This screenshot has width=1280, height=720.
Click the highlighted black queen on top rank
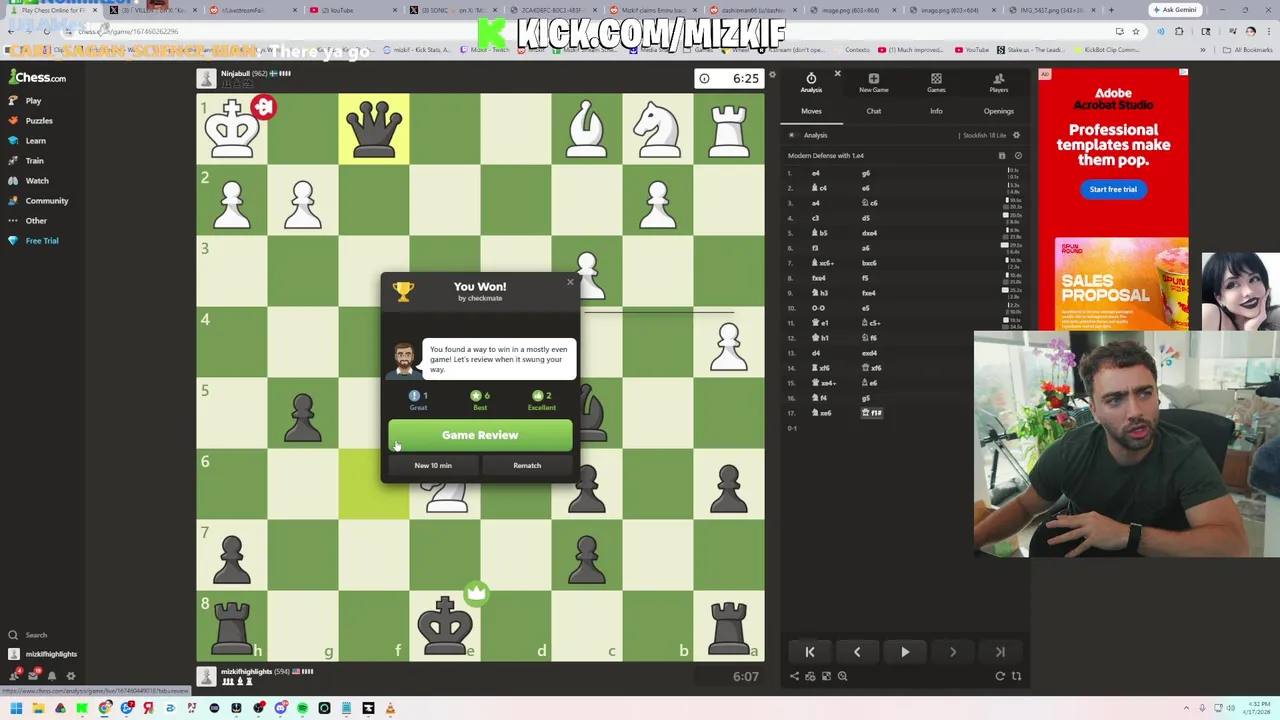pyautogui.click(x=374, y=128)
